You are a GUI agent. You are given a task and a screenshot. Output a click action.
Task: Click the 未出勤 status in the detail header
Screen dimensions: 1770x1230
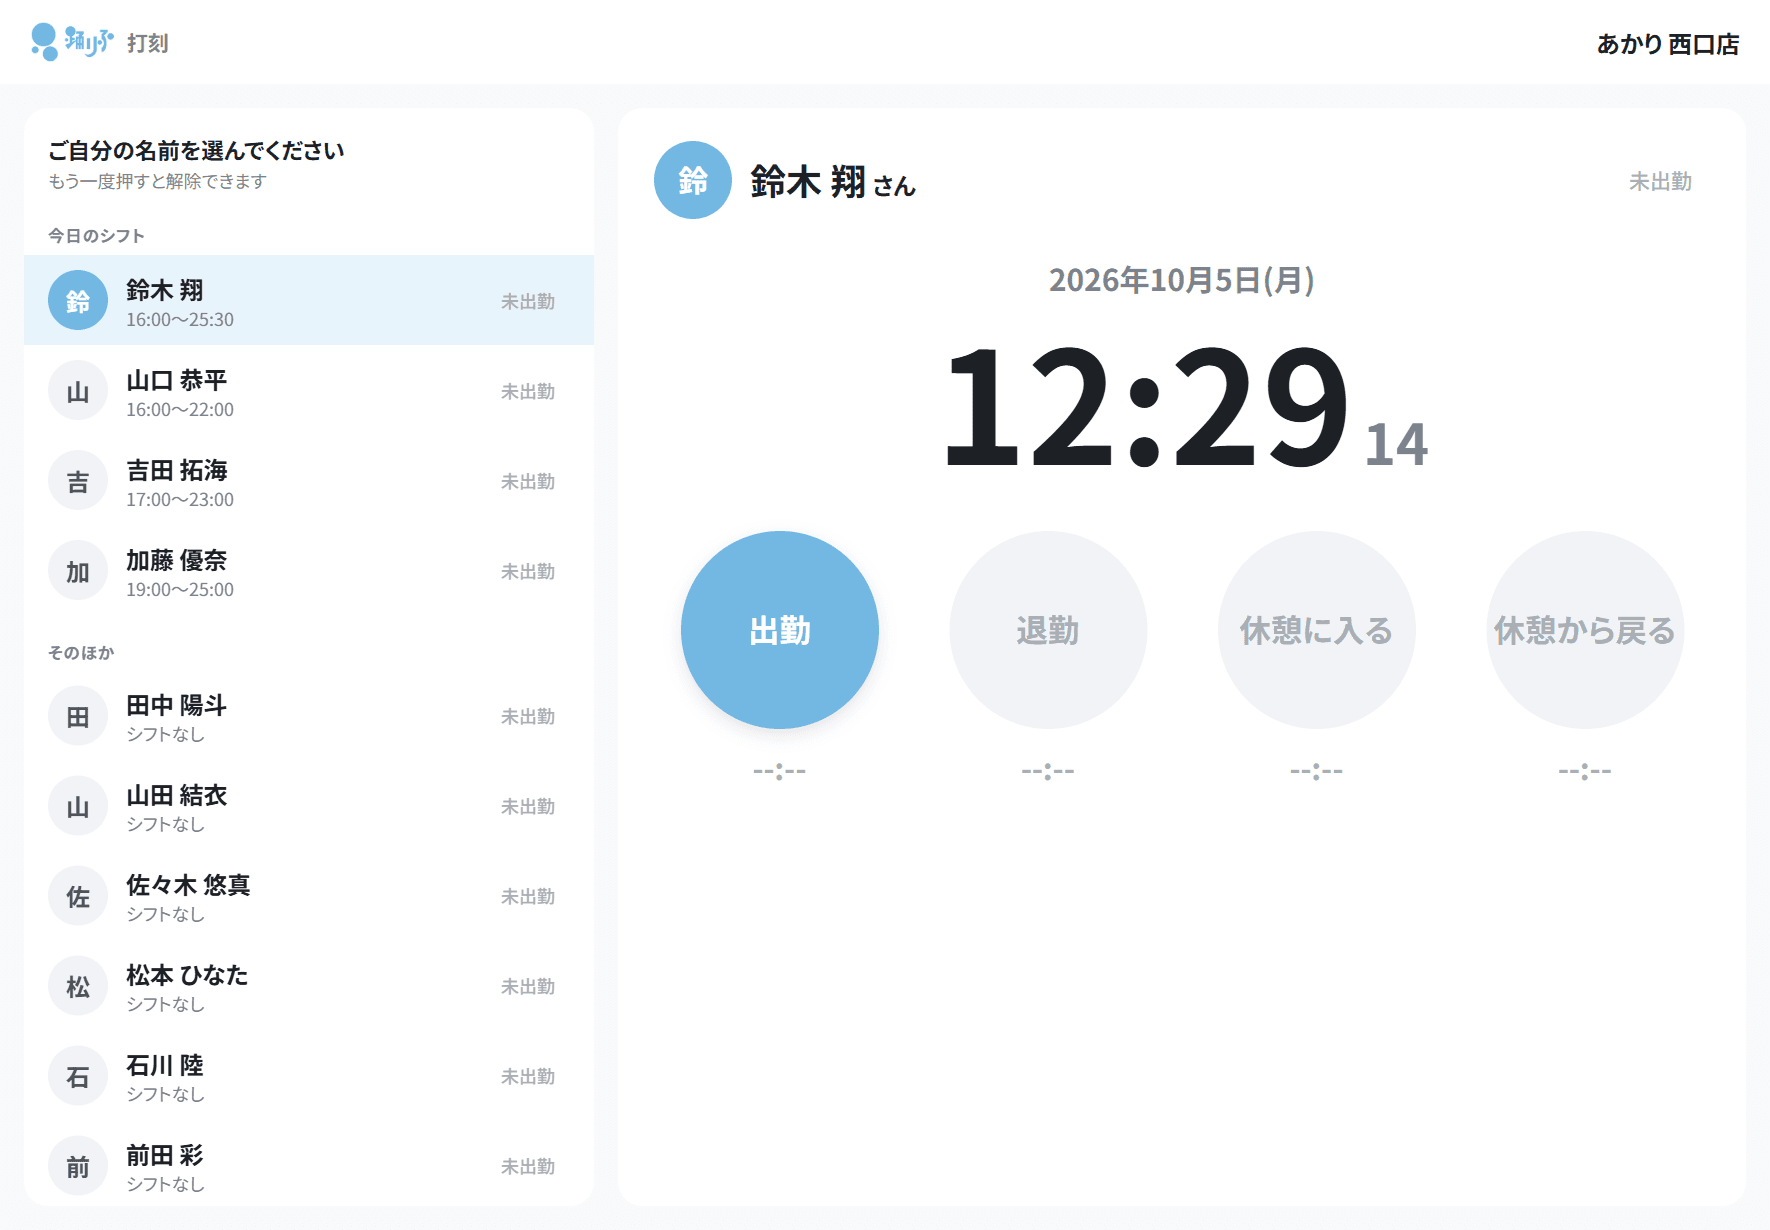1660,181
